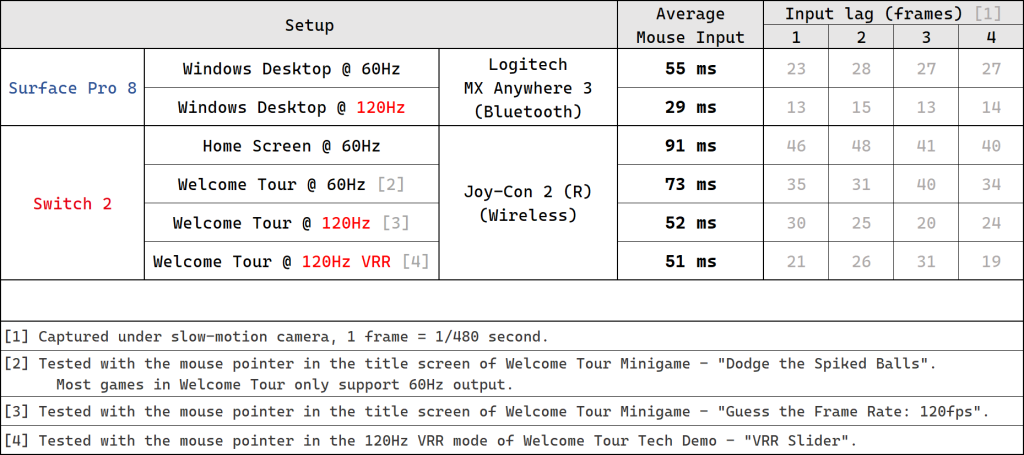Click value "26" in 120Hz VRR row
The width and height of the screenshot is (1024, 455).
[x=861, y=261]
